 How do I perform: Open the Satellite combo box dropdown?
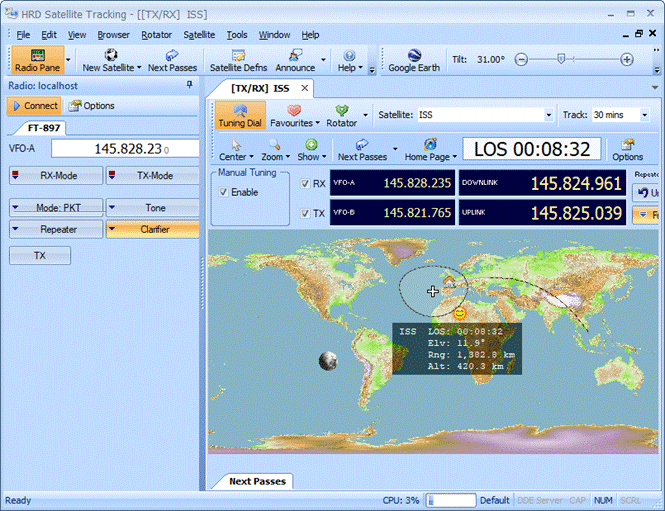coord(548,114)
